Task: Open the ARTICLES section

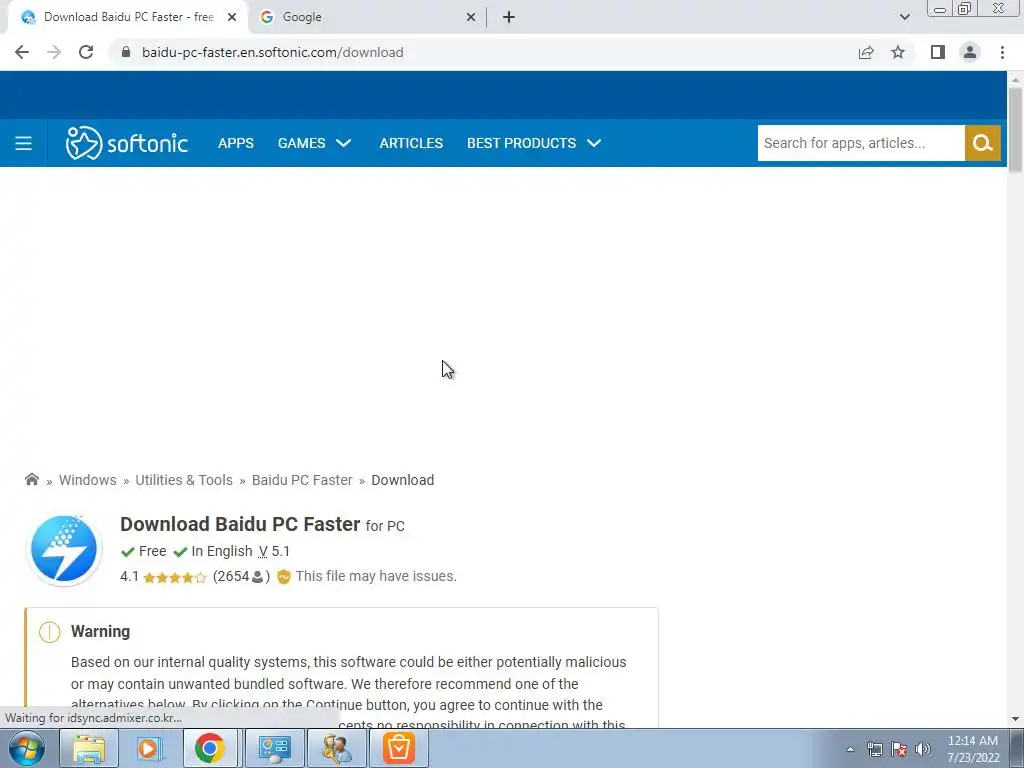Action: coord(411,143)
